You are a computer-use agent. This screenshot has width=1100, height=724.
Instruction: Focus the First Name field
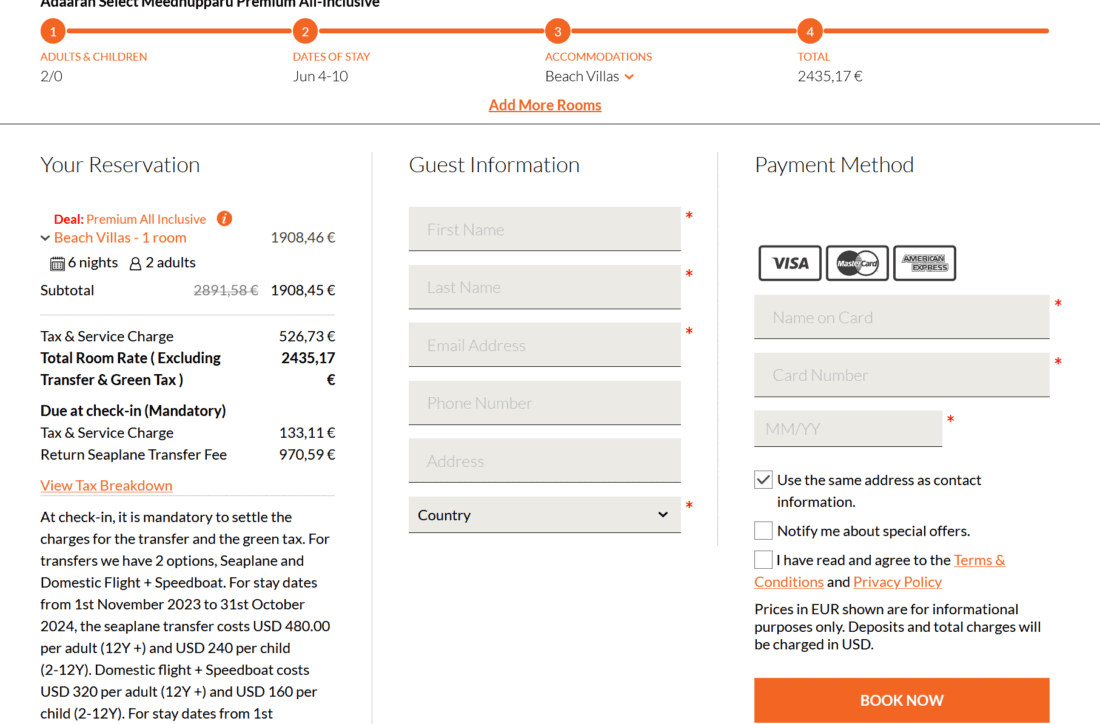point(544,229)
